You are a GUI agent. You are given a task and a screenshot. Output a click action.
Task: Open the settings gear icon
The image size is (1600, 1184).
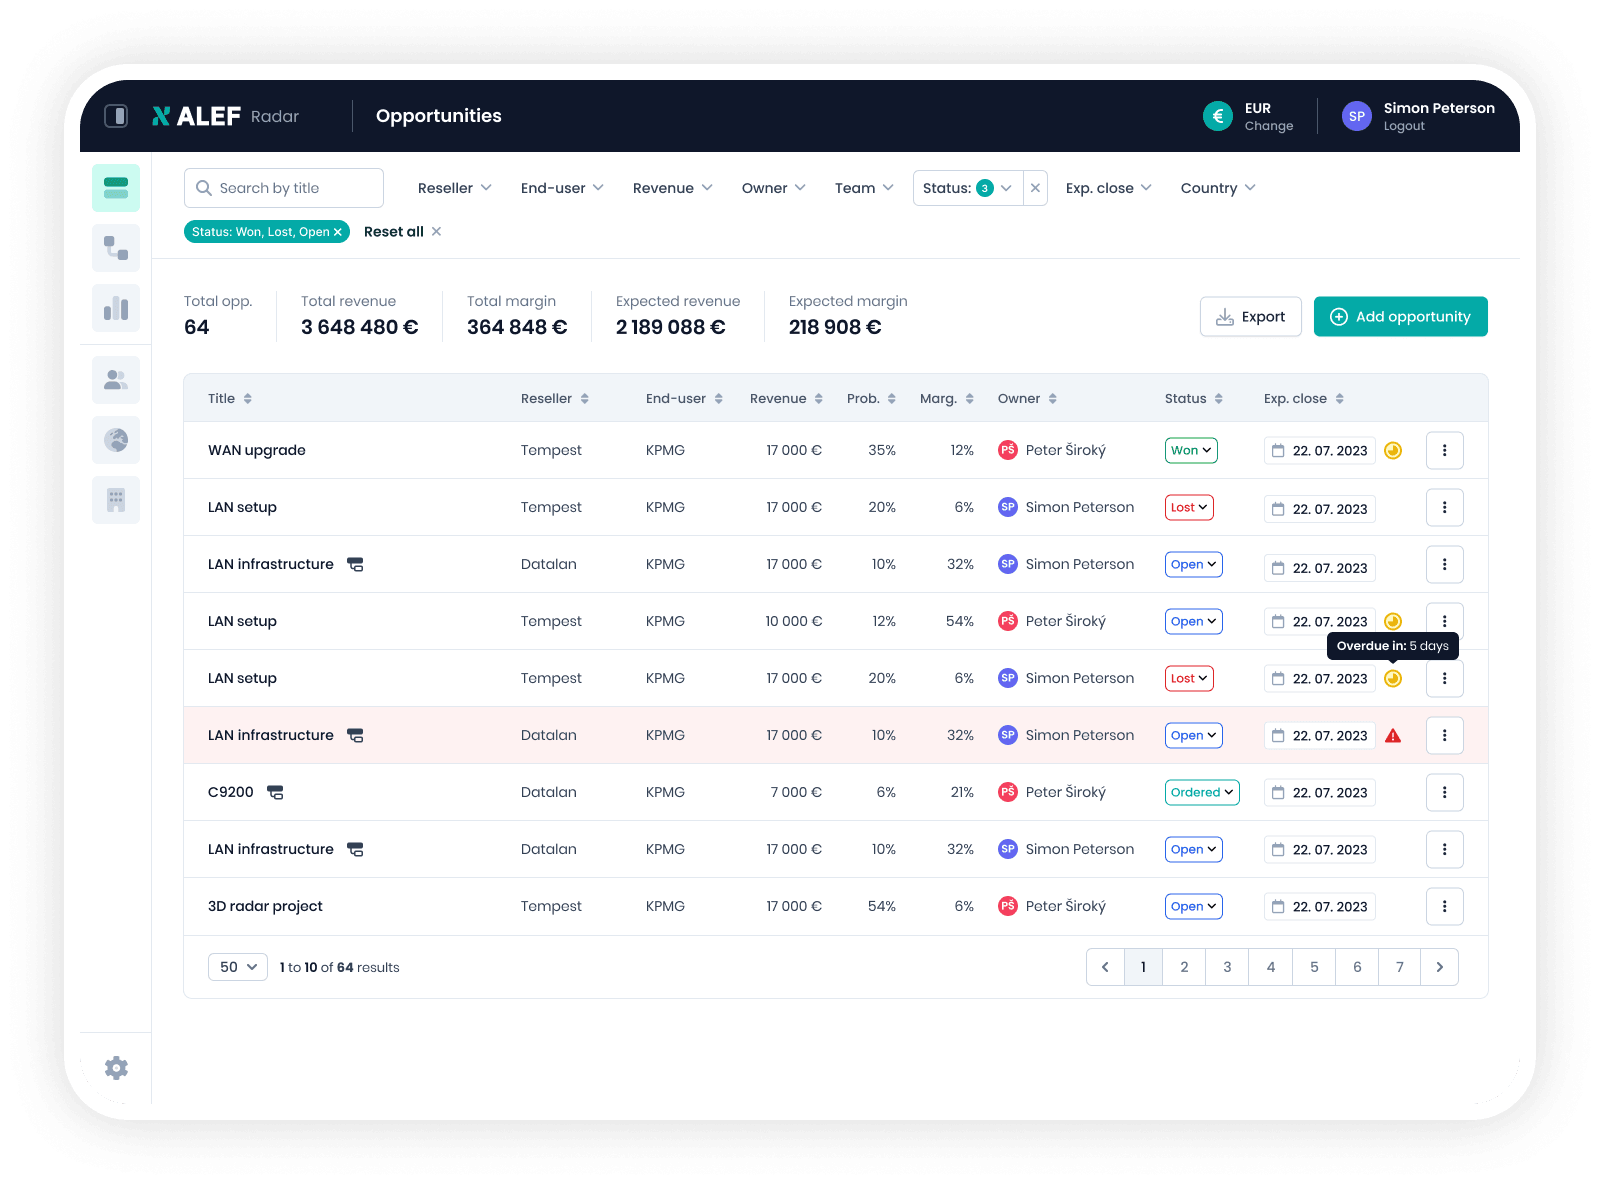pyautogui.click(x=116, y=1068)
